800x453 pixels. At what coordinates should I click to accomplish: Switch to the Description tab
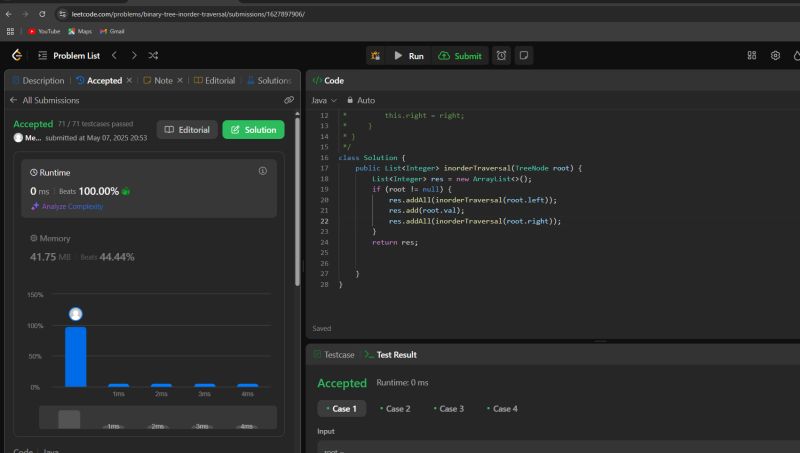38,81
